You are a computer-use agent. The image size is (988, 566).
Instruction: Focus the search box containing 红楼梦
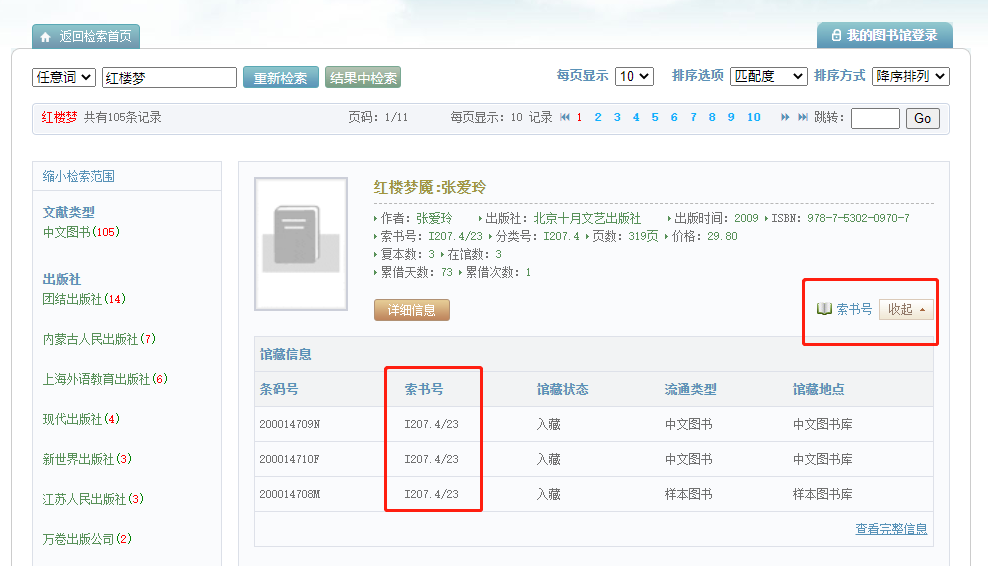[x=169, y=78]
